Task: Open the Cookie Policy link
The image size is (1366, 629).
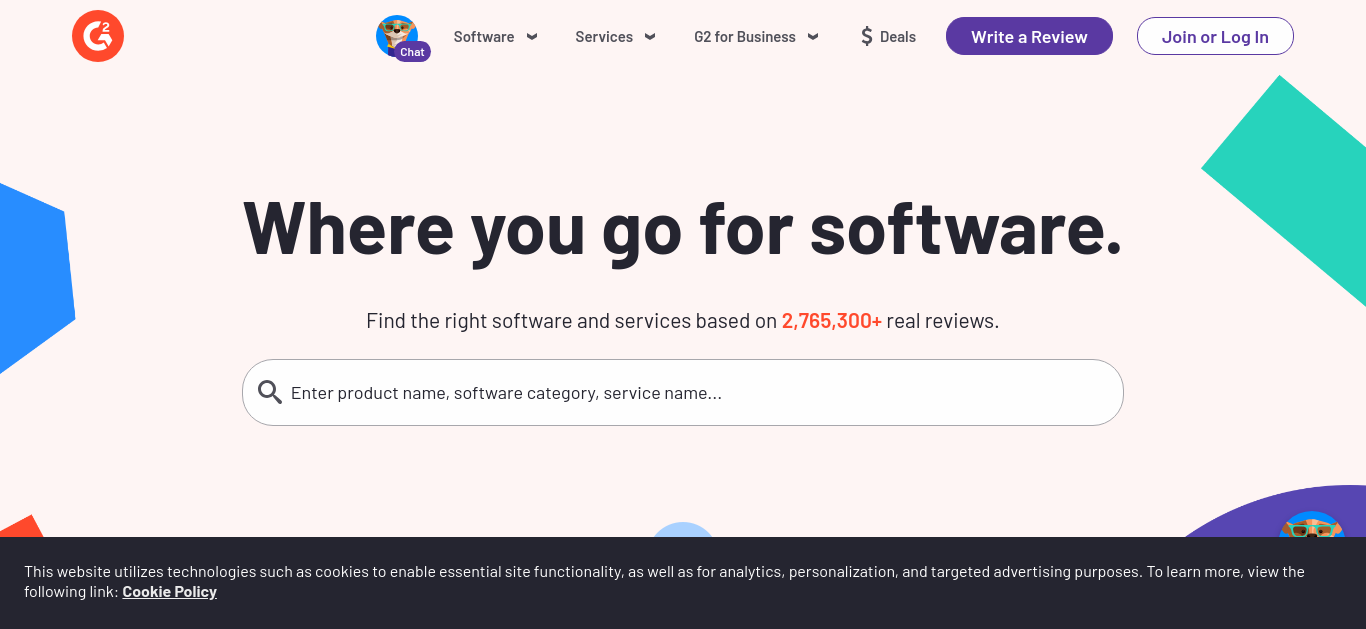Action: 170,591
